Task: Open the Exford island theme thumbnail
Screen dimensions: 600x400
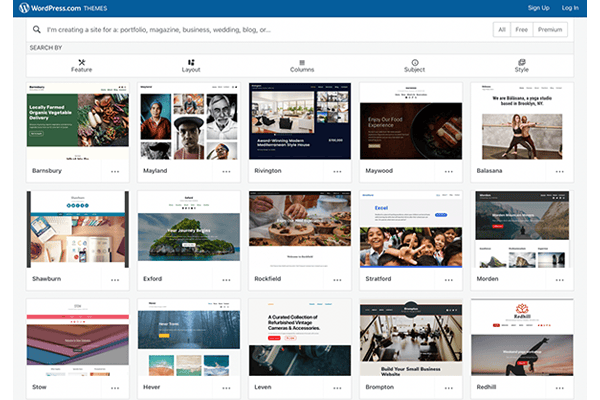Action: (189, 229)
